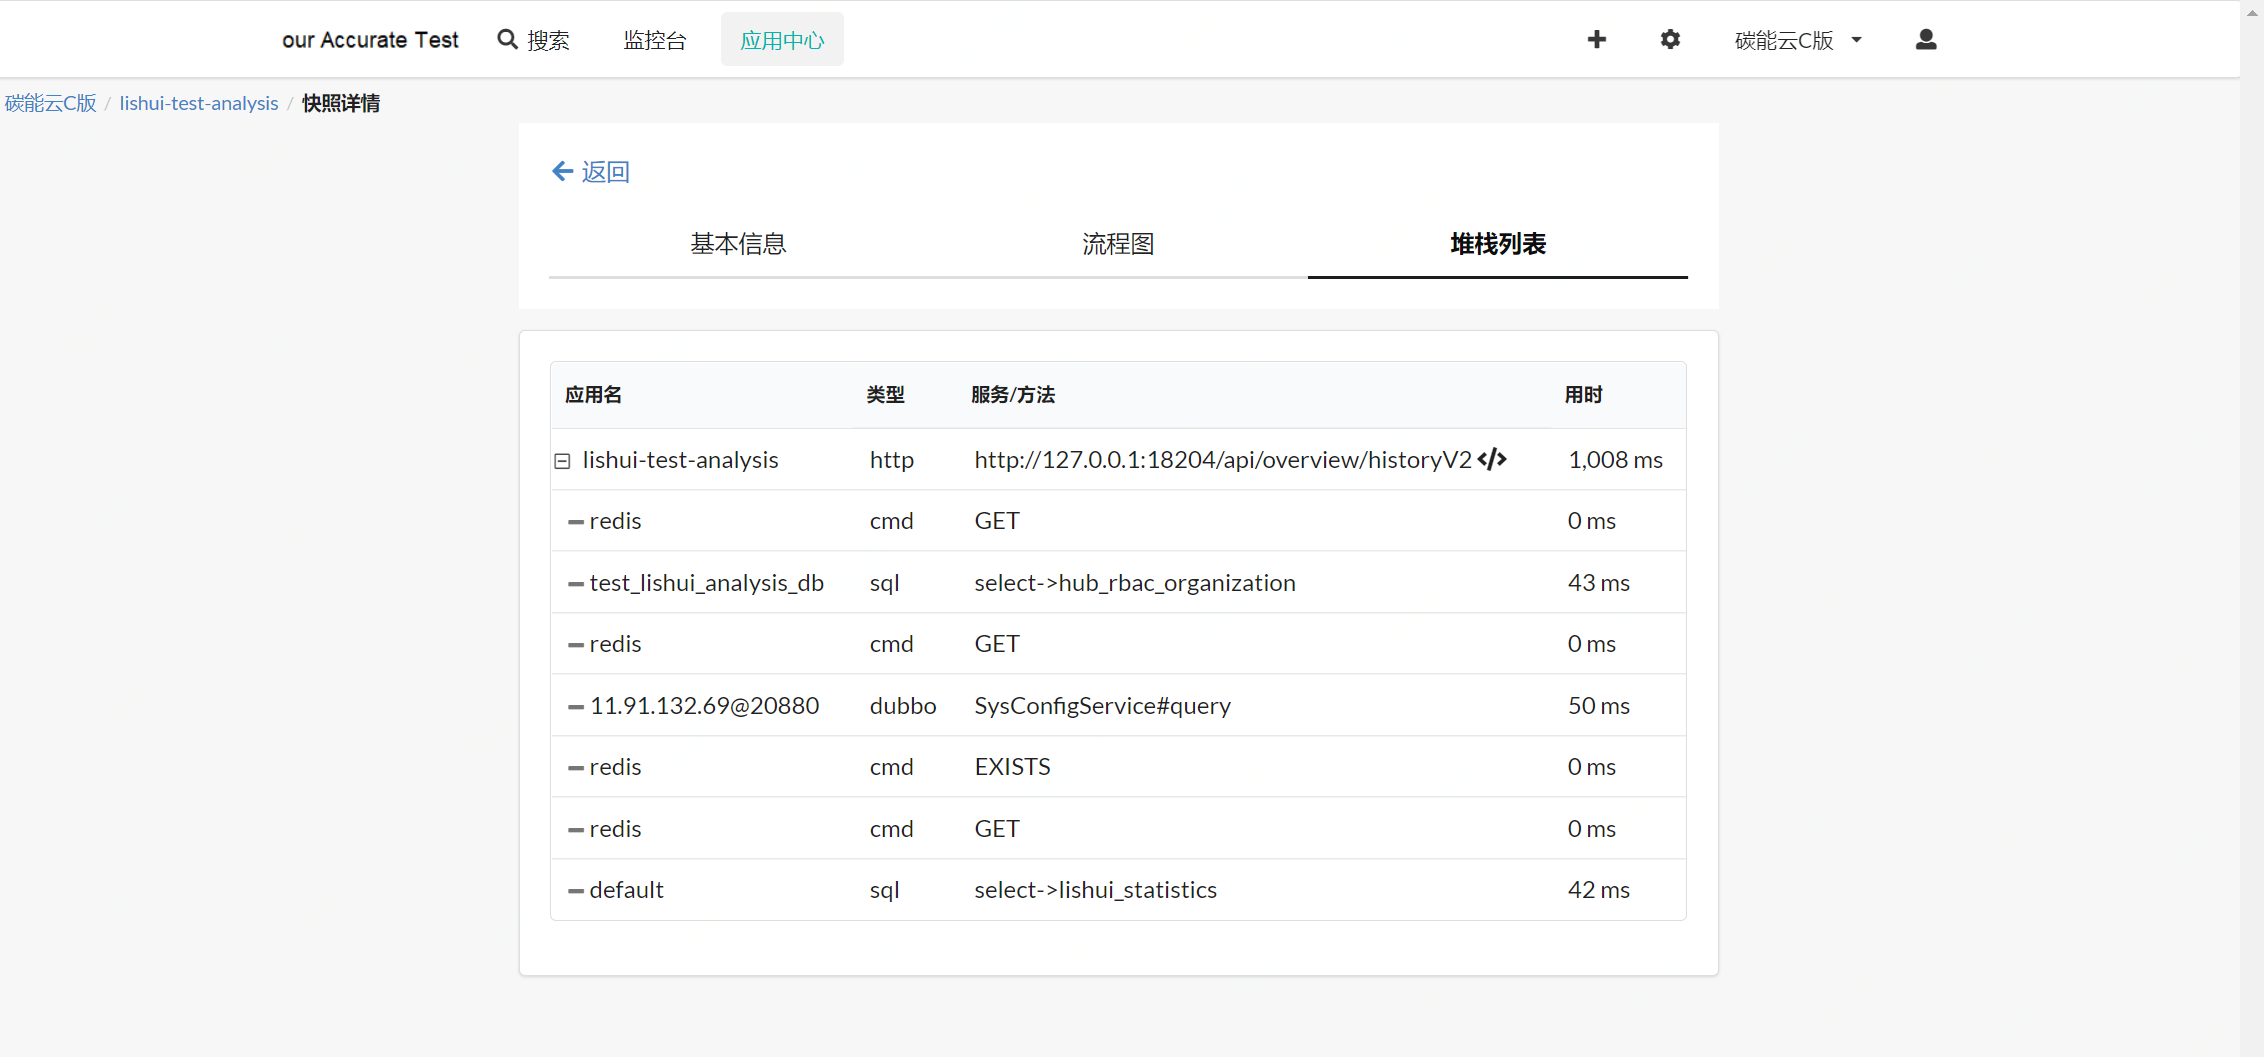The image size is (2264, 1057).
Task: Click SysConfigService#query method cell
Action: [x=1103, y=705]
